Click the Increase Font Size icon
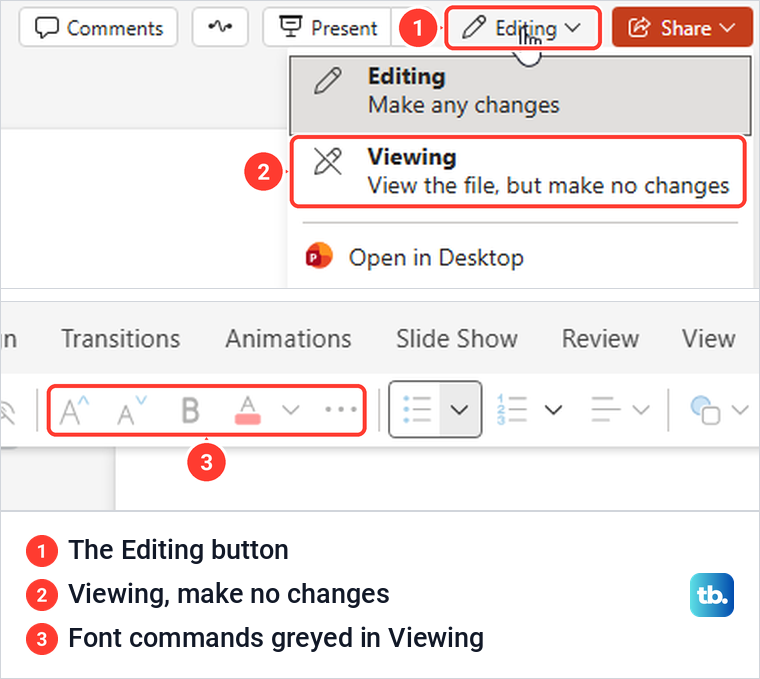The image size is (760, 679). click(74, 411)
